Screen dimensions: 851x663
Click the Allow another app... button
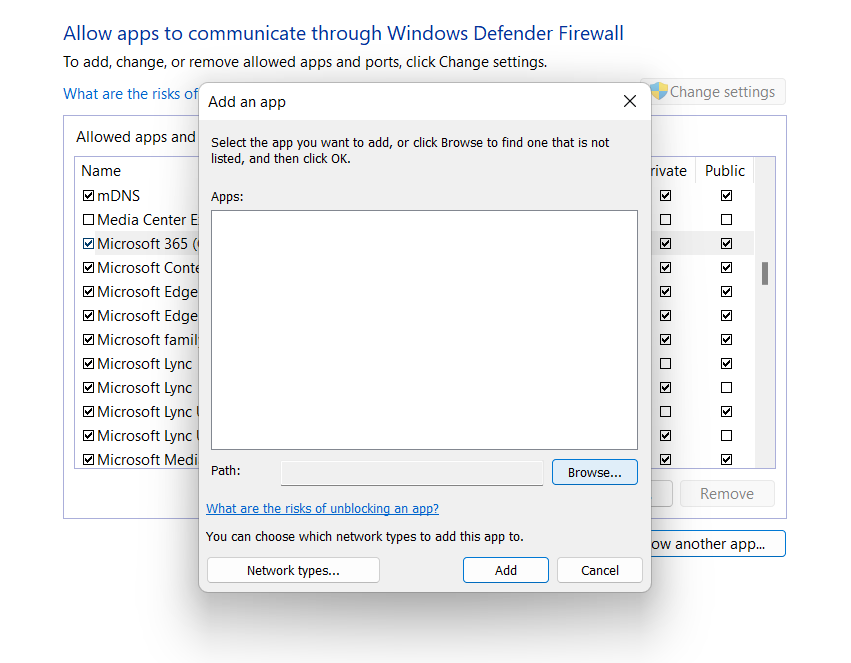tap(717, 544)
